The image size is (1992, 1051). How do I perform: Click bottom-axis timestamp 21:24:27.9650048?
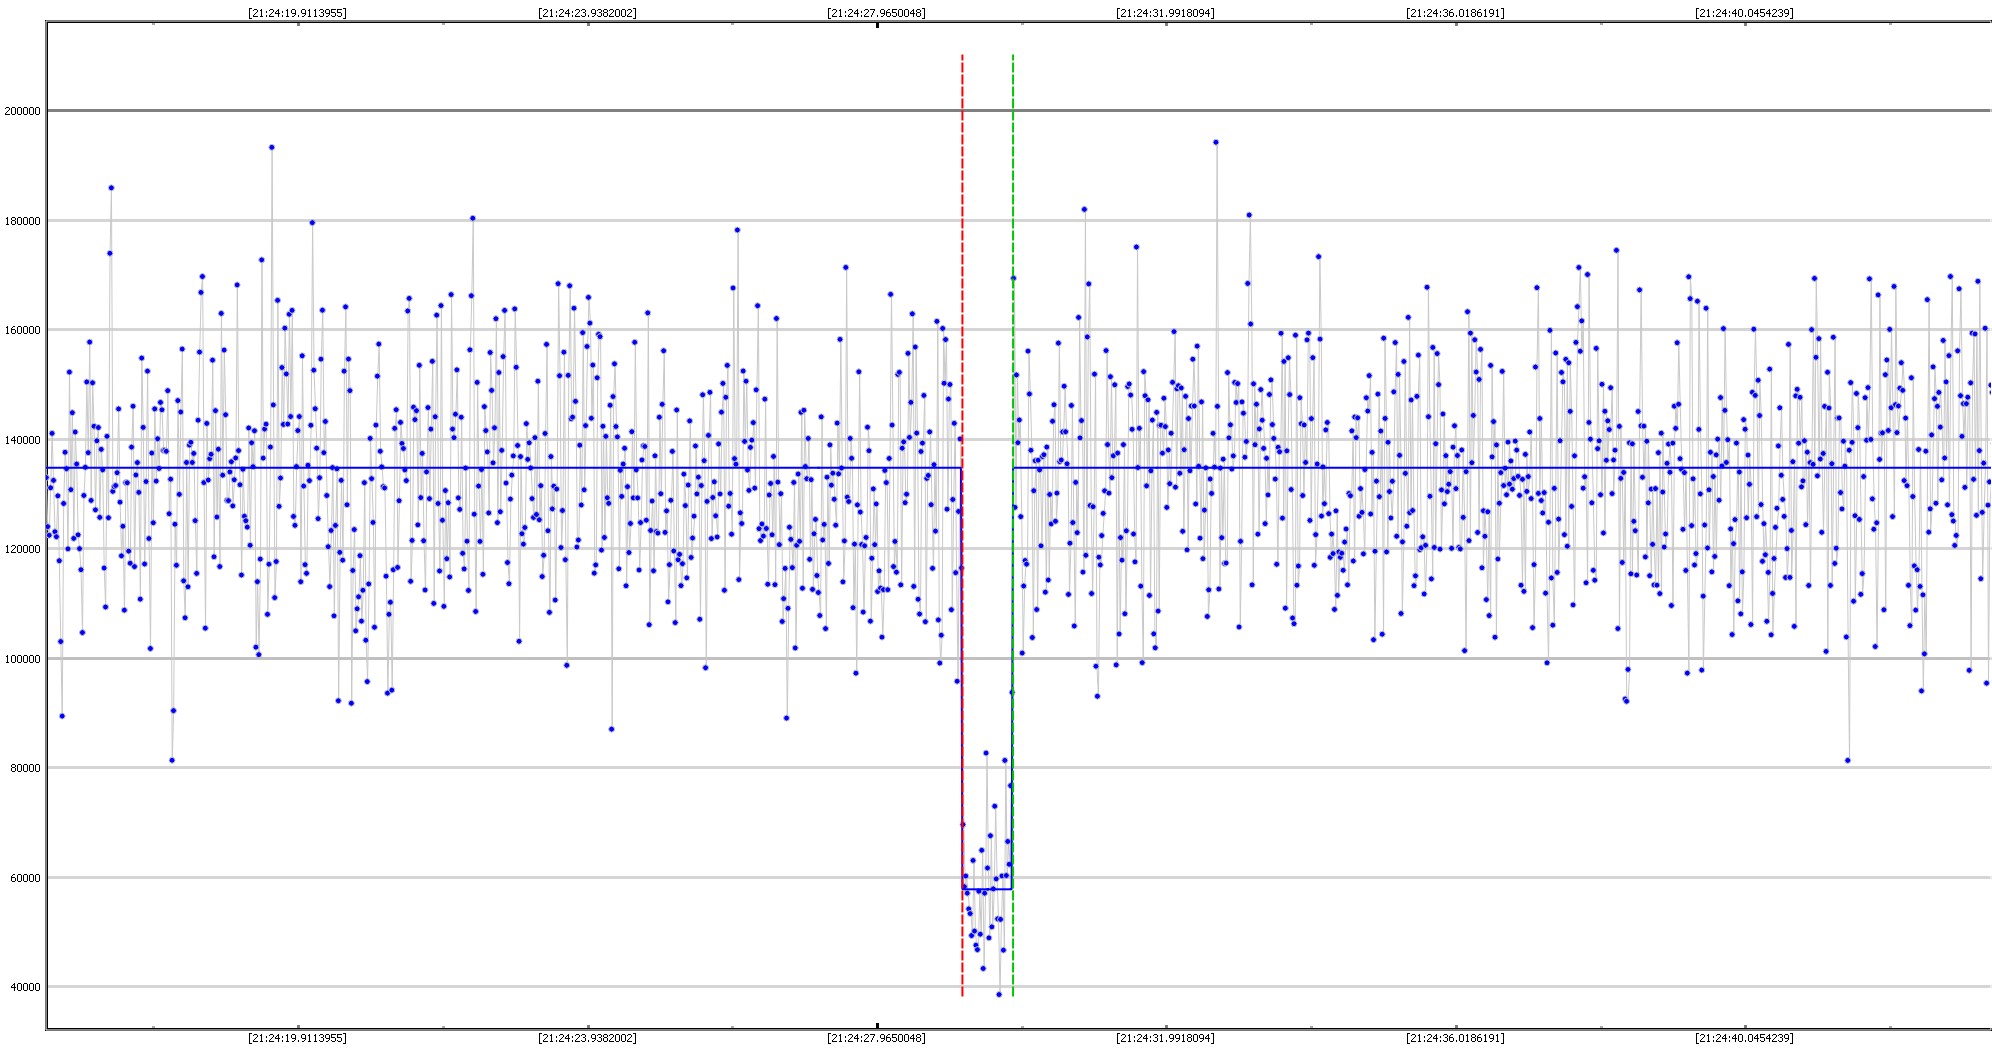click(x=877, y=1038)
